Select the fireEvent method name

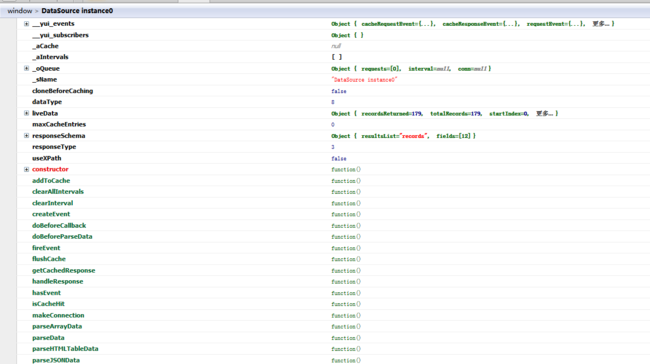[x=46, y=248]
